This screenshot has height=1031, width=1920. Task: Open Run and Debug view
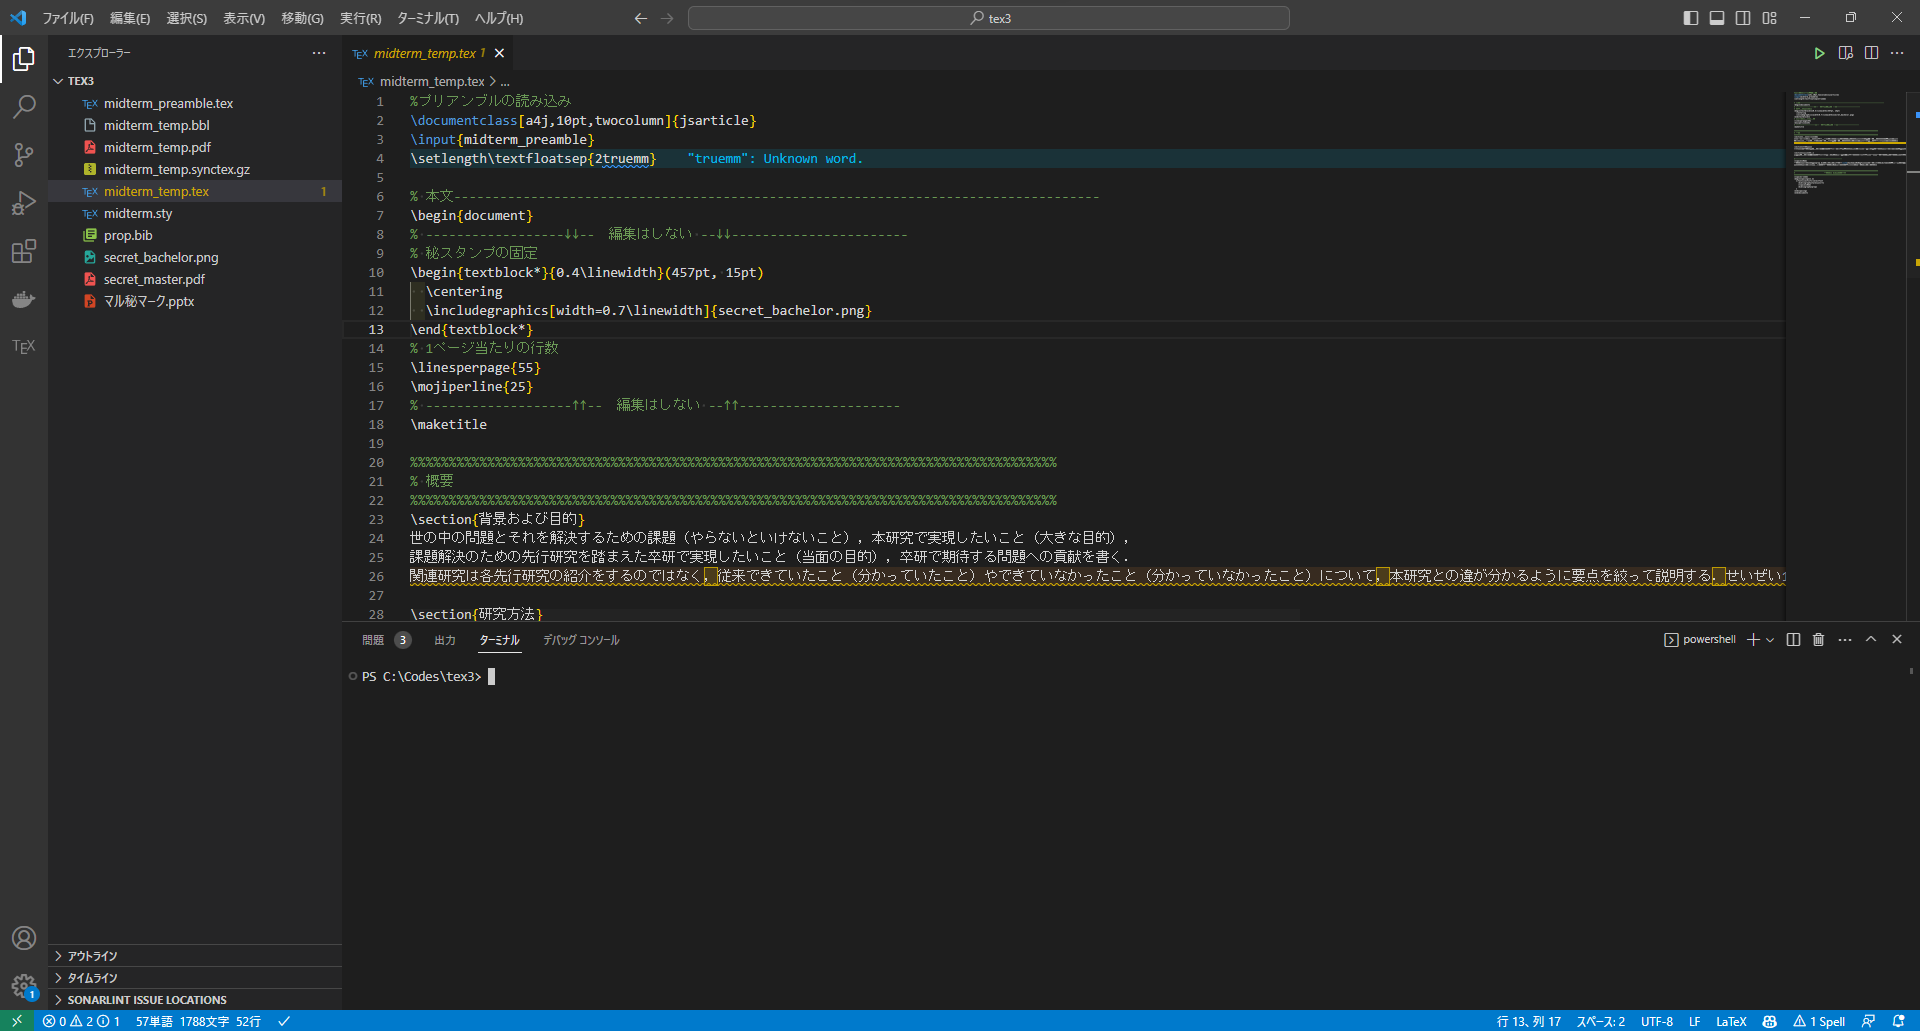(x=24, y=203)
